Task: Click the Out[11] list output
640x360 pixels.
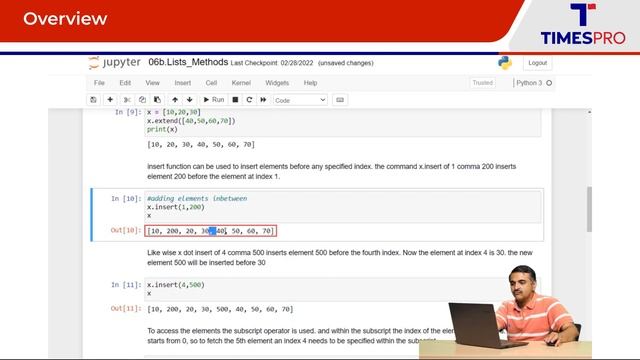Action: point(220,309)
